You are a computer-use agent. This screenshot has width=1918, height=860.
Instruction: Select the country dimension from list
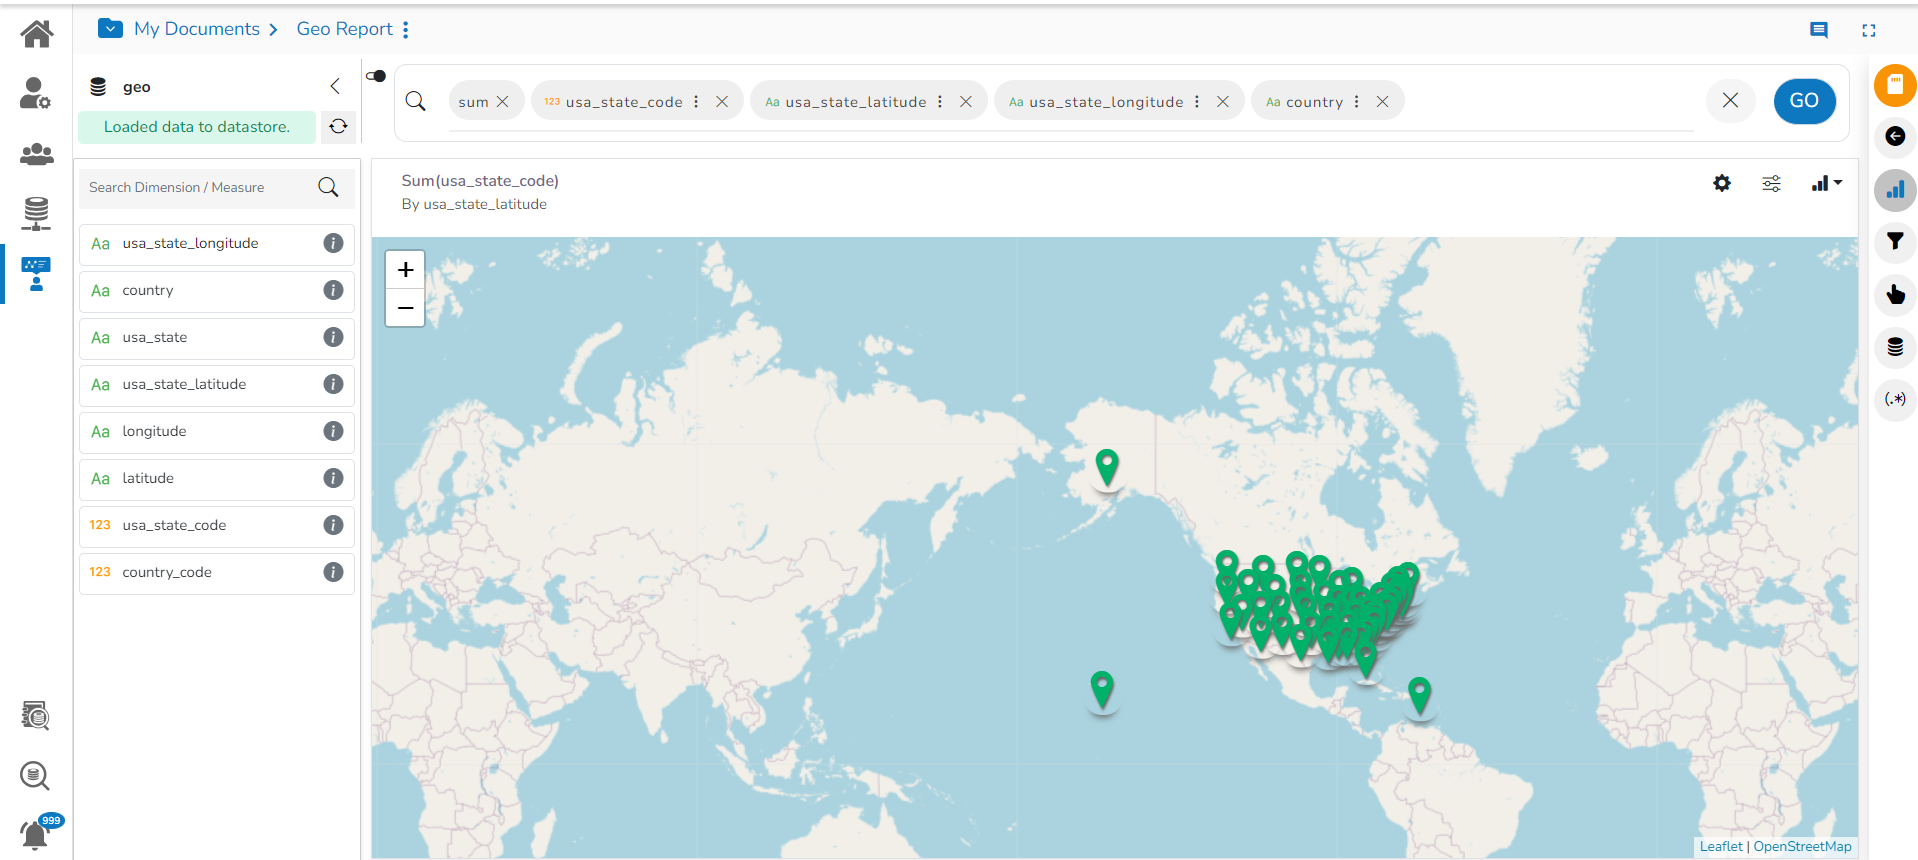(148, 290)
